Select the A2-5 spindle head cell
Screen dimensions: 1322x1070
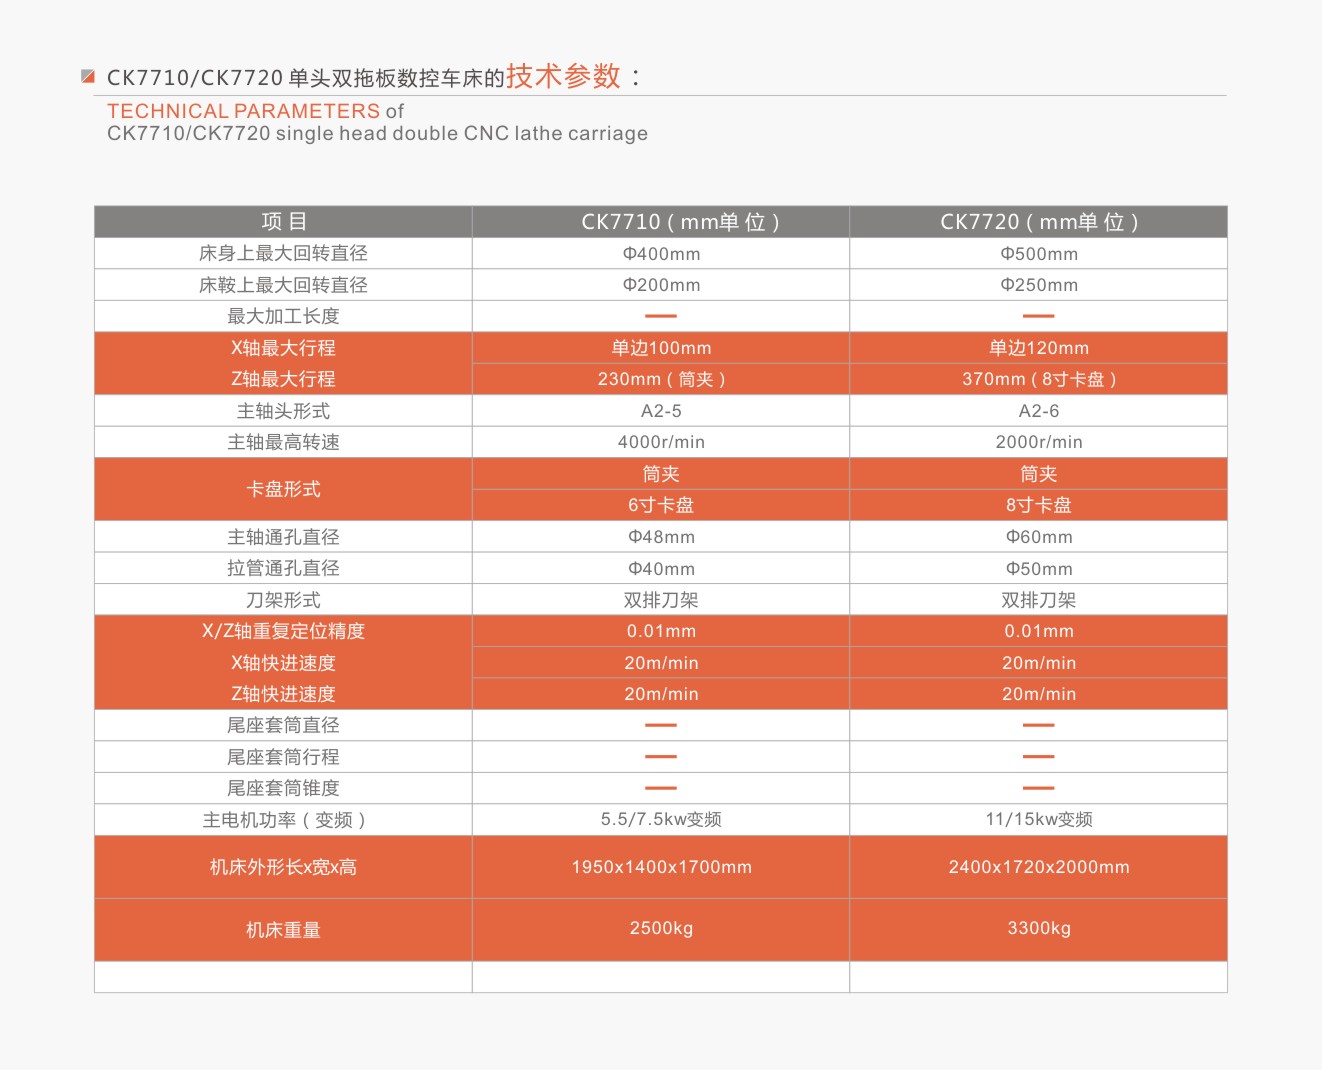point(661,411)
